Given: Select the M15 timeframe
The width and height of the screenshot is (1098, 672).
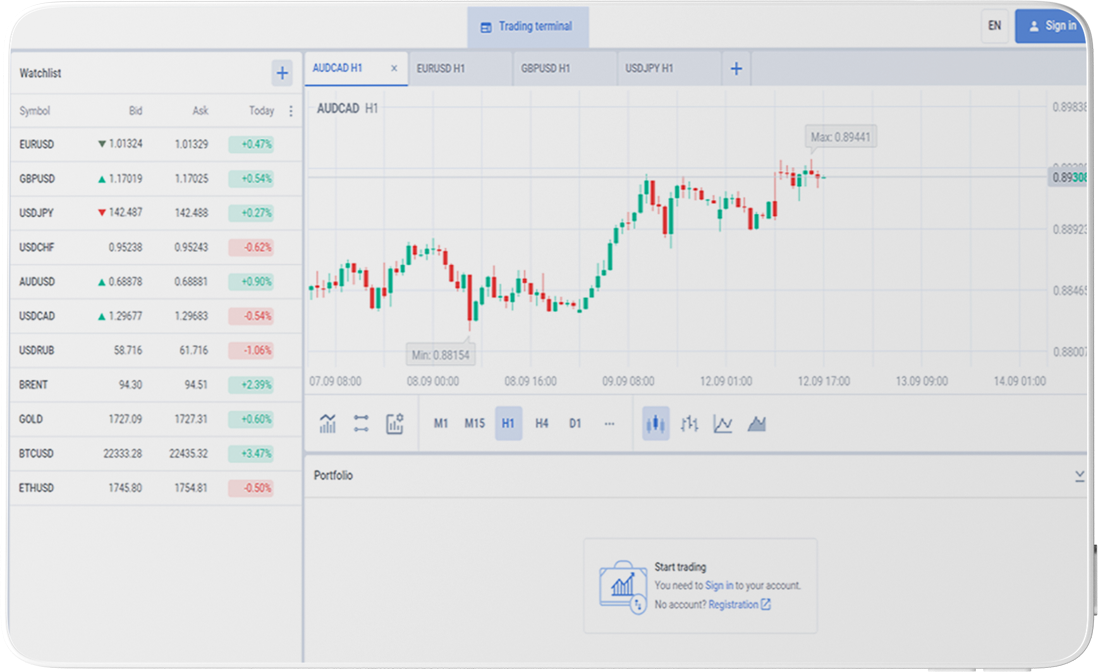Looking at the screenshot, I should click(x=474, y=423).
